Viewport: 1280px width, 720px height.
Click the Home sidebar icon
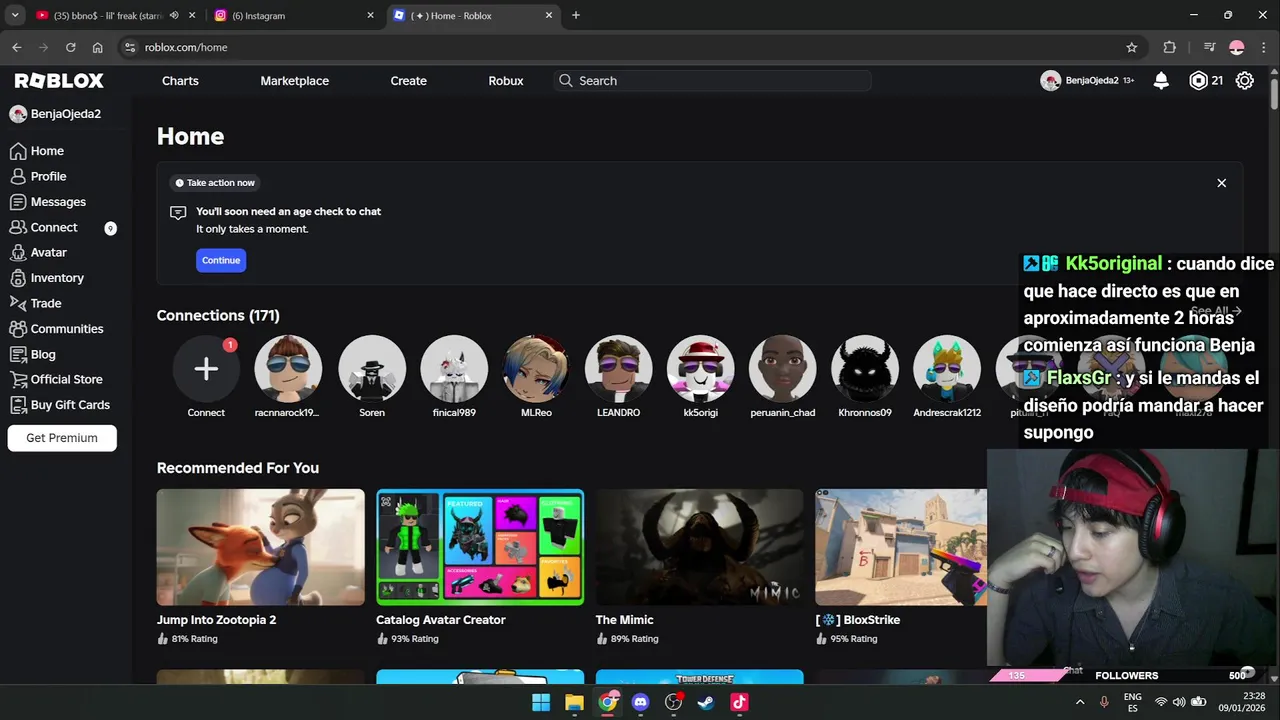[x=18, y=151]
